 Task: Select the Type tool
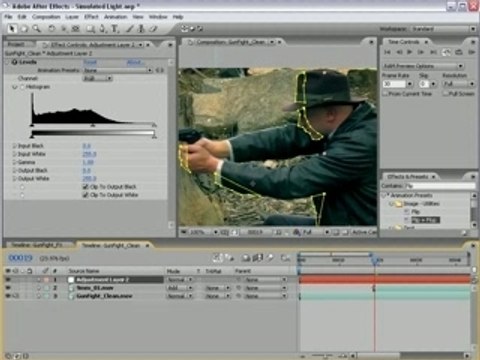tap(114, 29)
